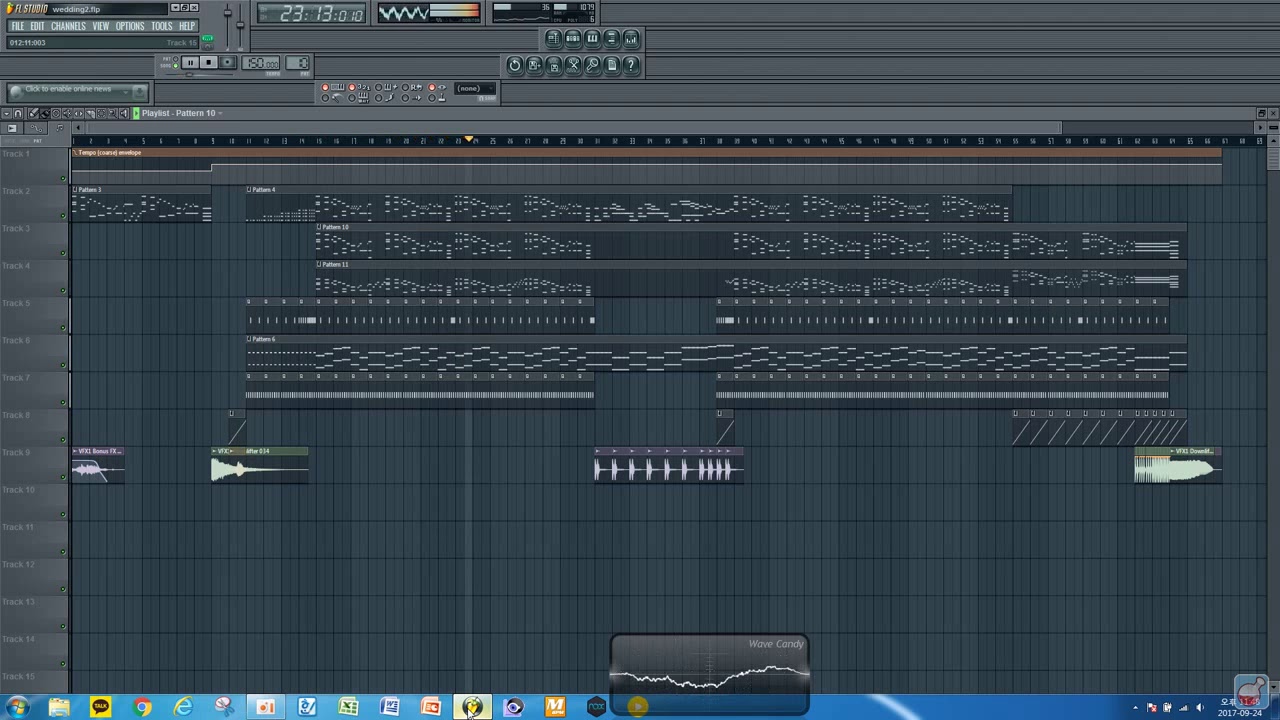Open the FILE menu
The image size is (1280, 720).
click(17, 26)
